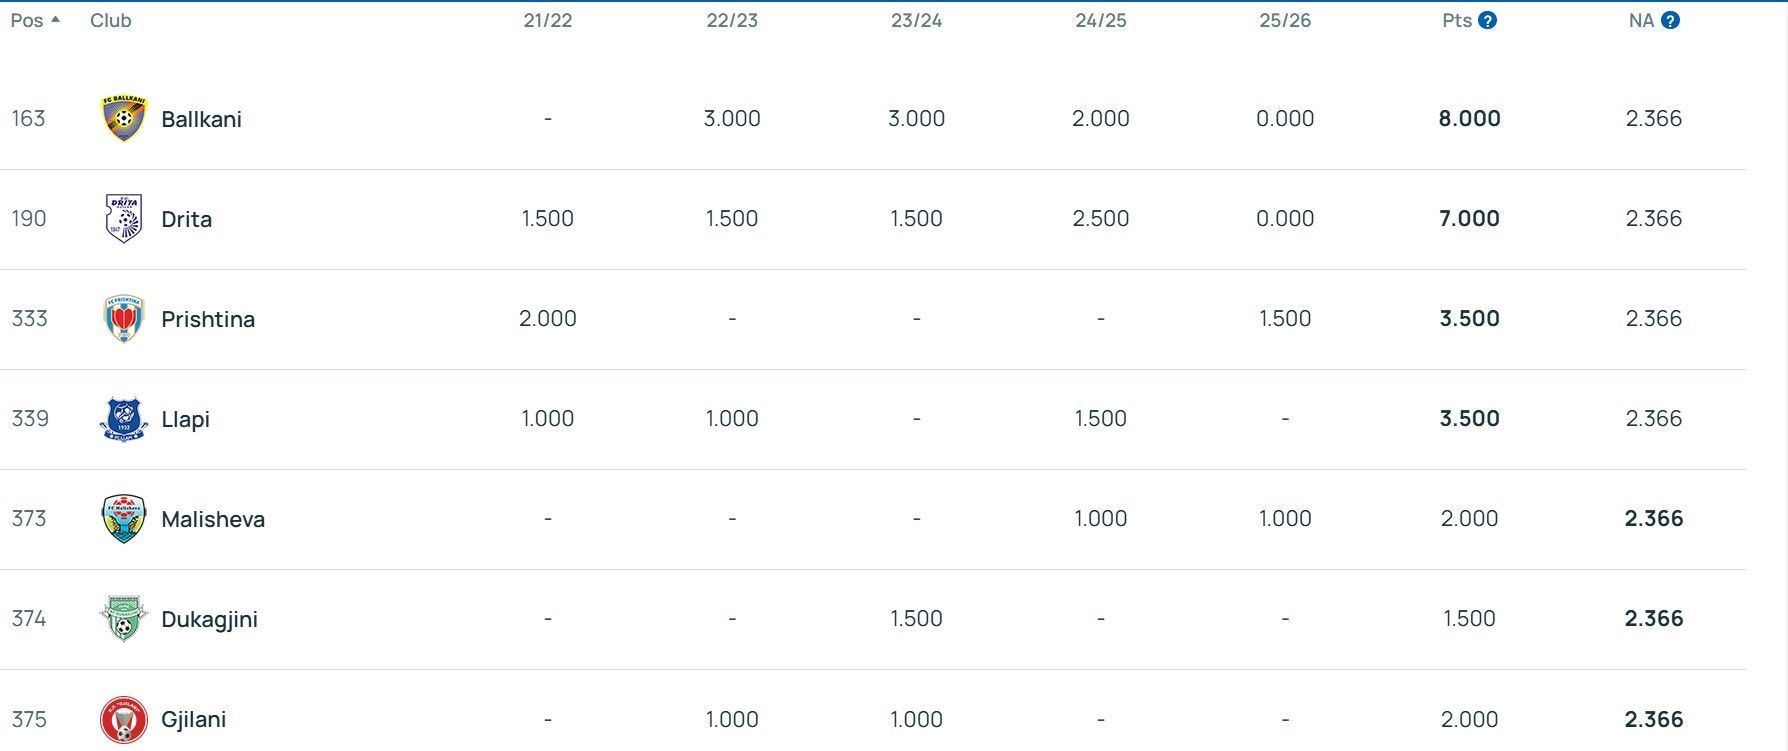Open the Drita club link
Viewport: 1788px width, 751px height.
(186, 219)
